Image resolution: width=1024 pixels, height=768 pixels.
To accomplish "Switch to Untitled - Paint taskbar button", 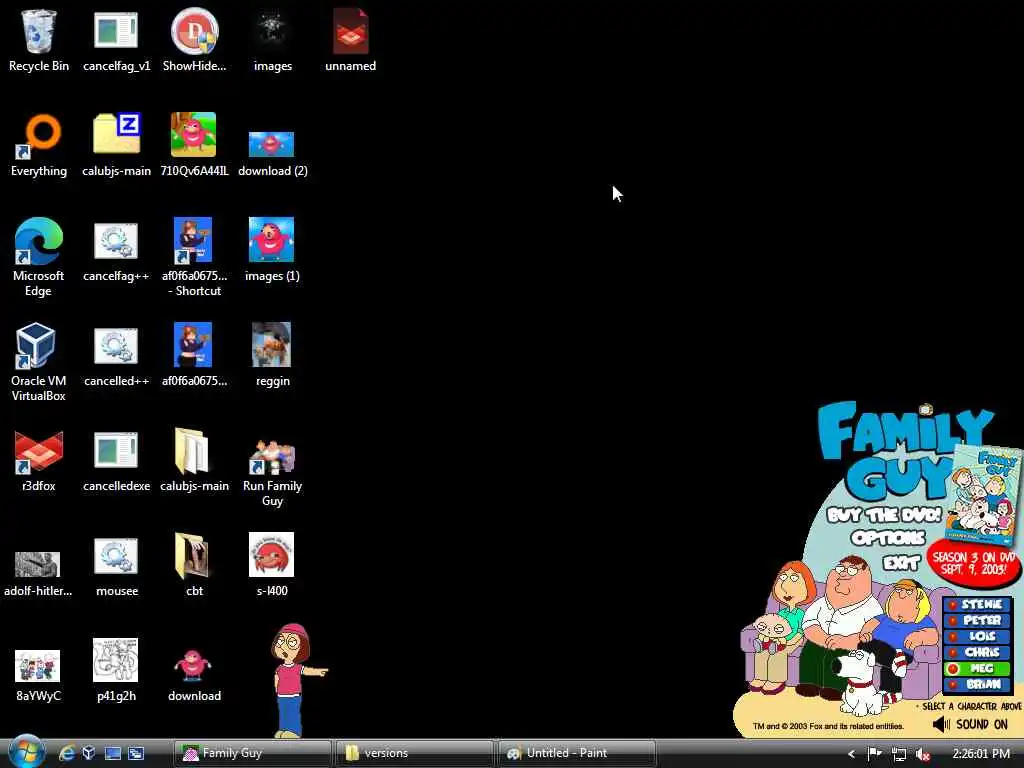I will (577, 753).
